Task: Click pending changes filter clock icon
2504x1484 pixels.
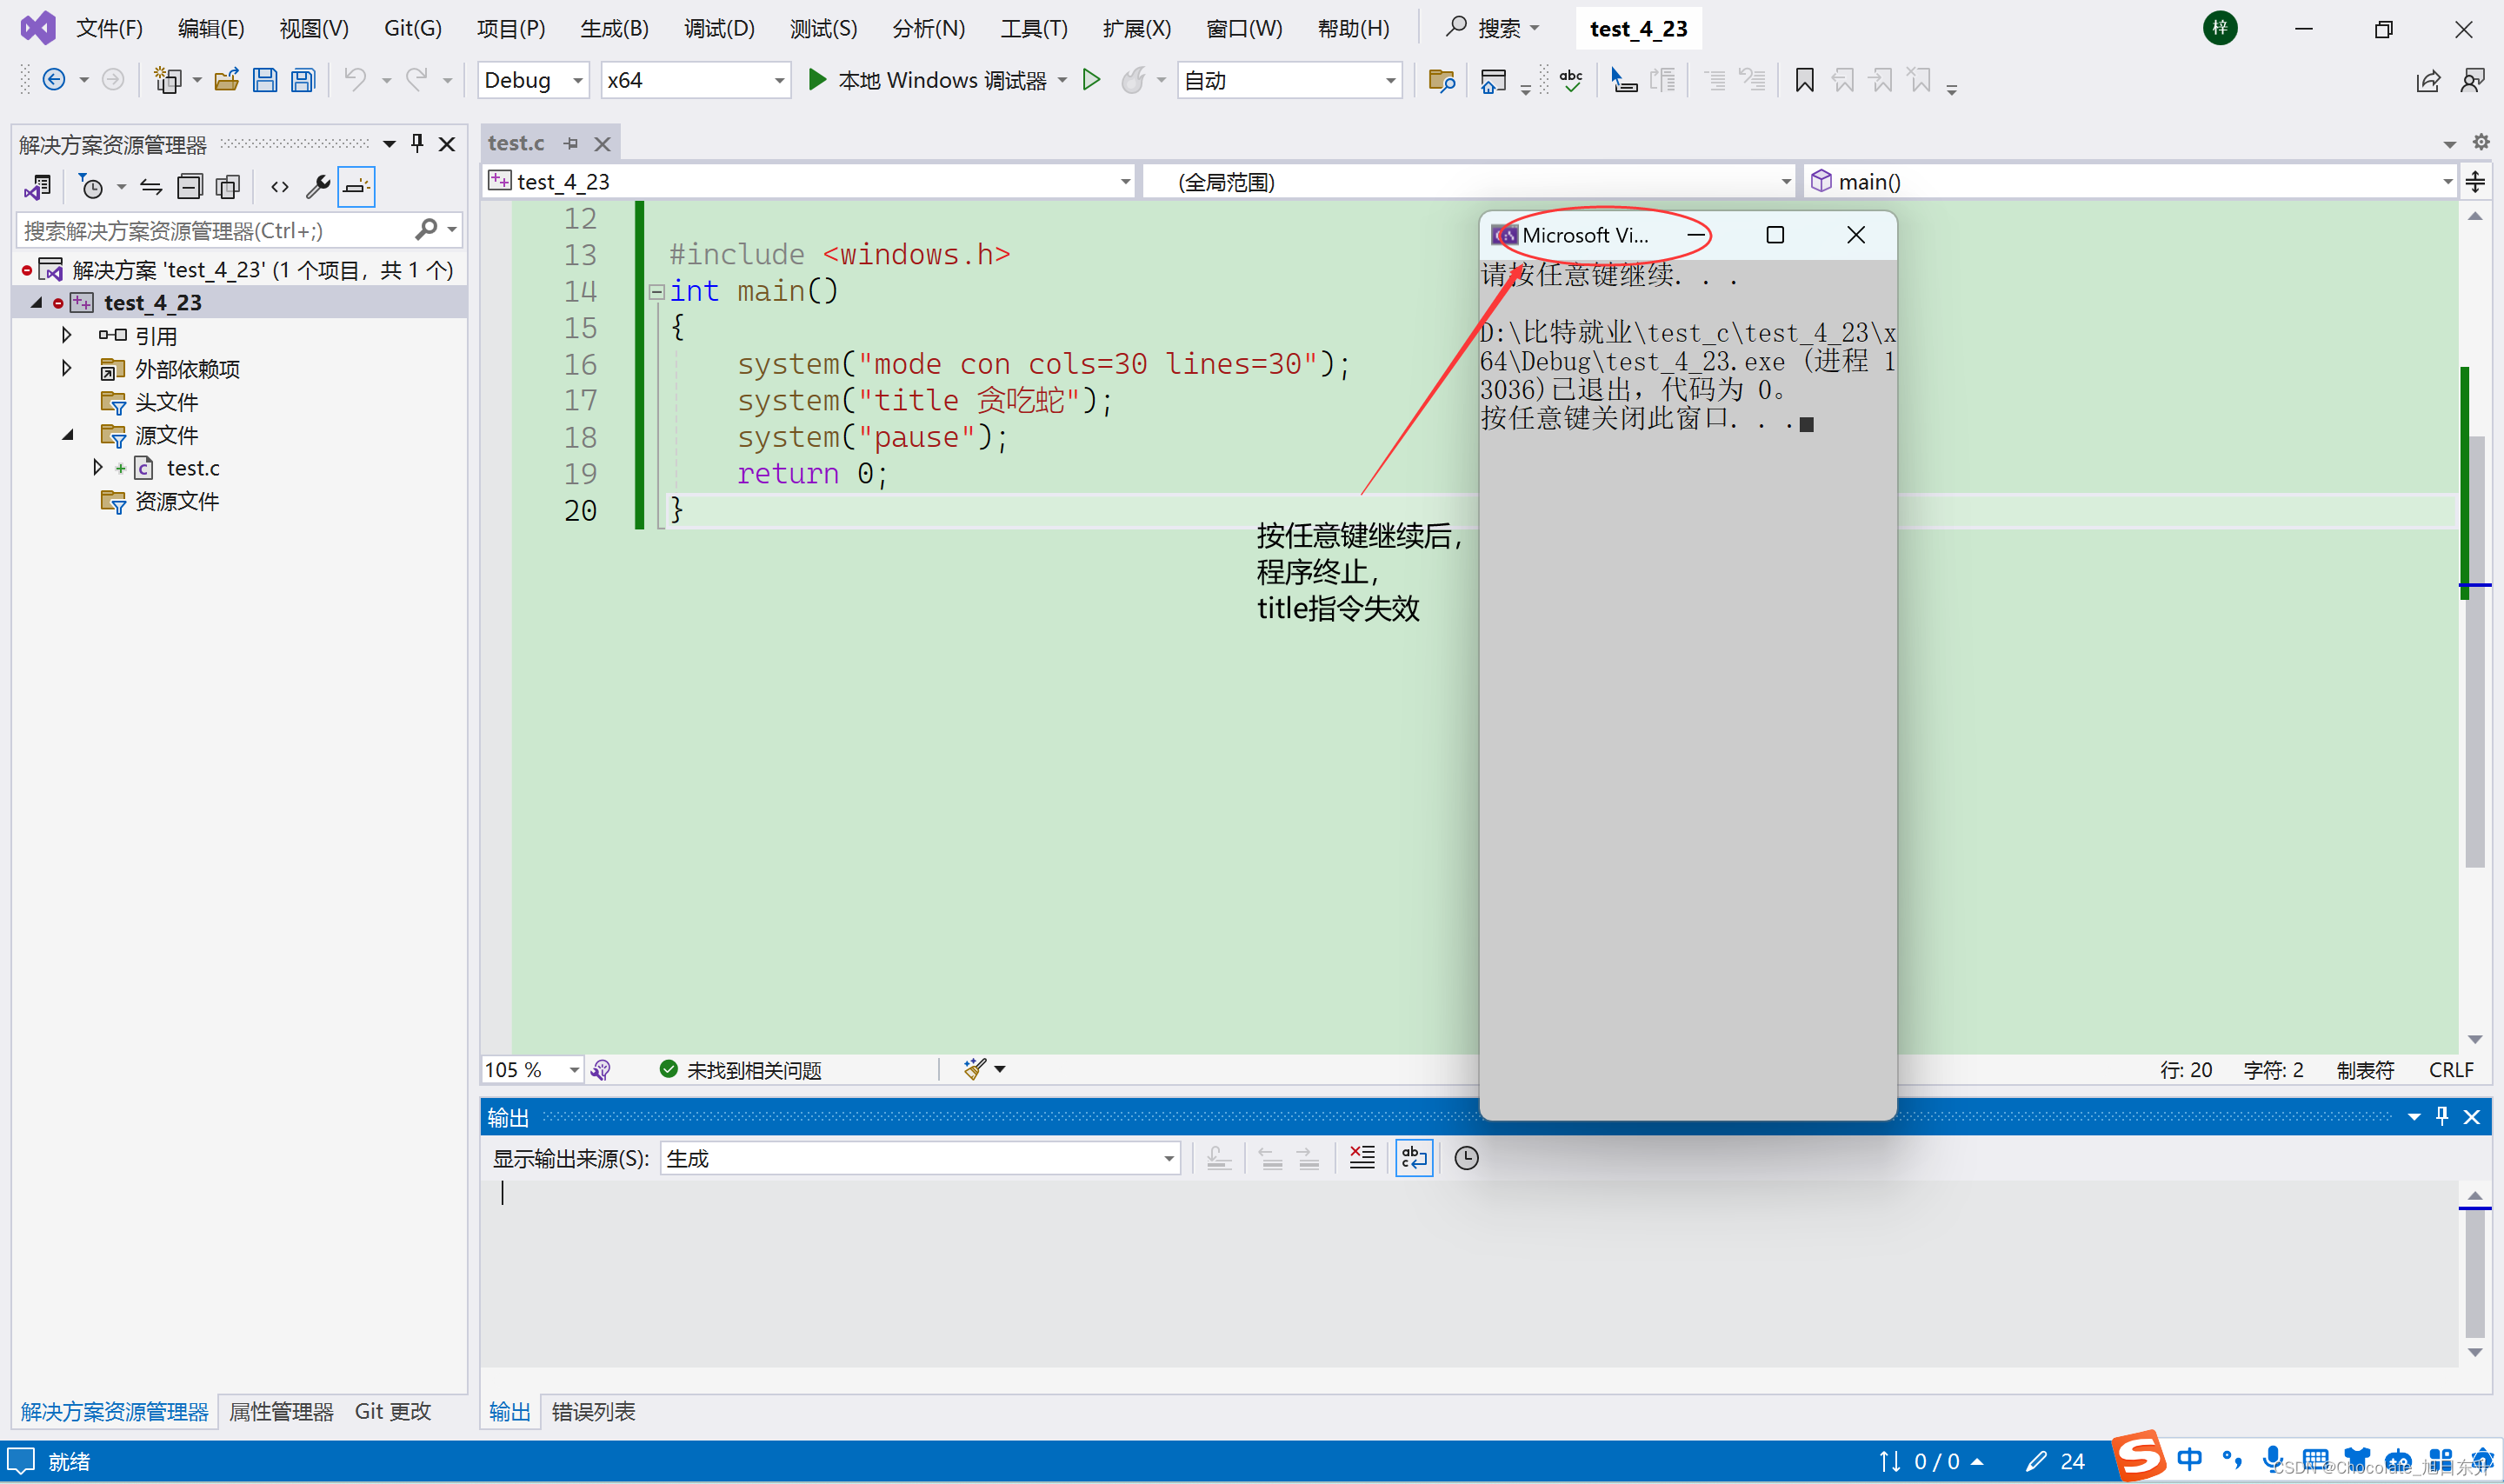Action: tap(91, 187)
